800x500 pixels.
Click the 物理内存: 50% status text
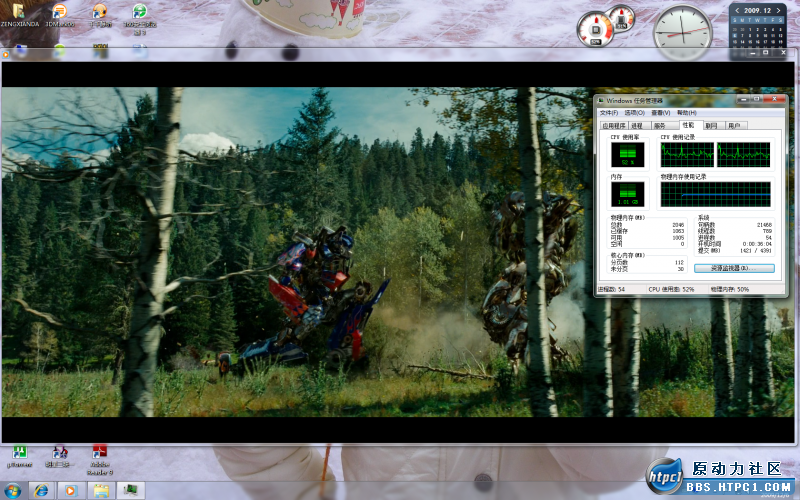(x=730, y=289)
